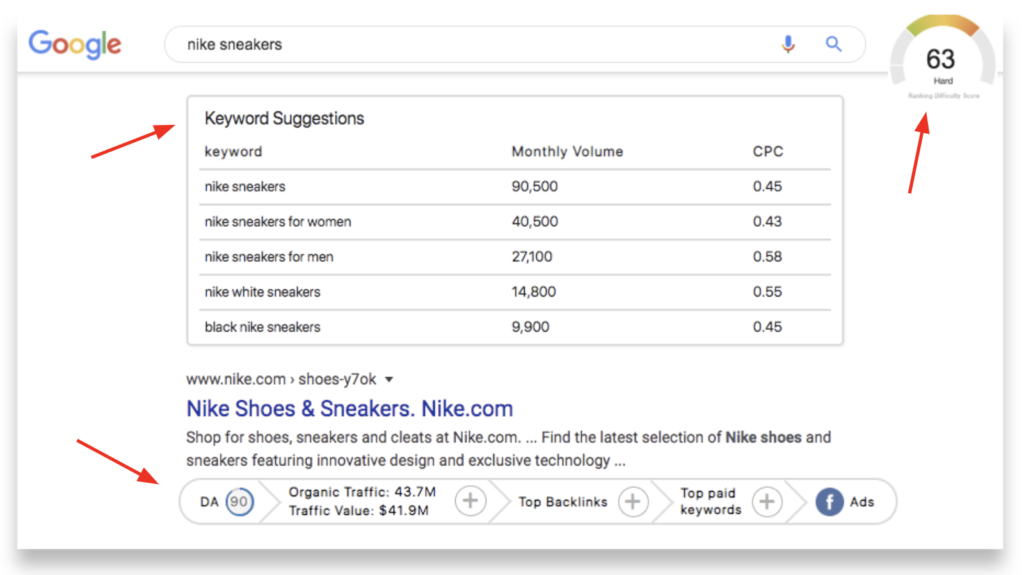Viewport: 1024px width, 575px height.
Task: Open Facebook Ads icon
Action: pos(829,502)
